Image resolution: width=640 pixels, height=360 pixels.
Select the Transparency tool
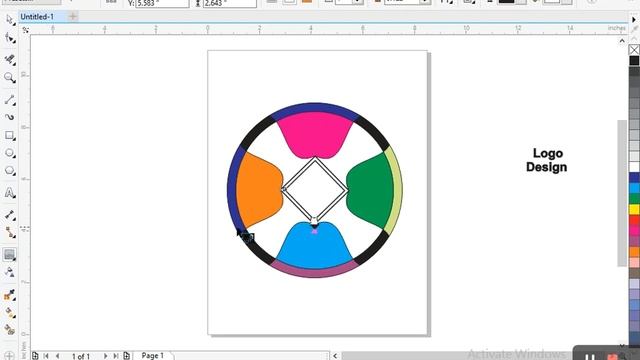pos(9,272)
